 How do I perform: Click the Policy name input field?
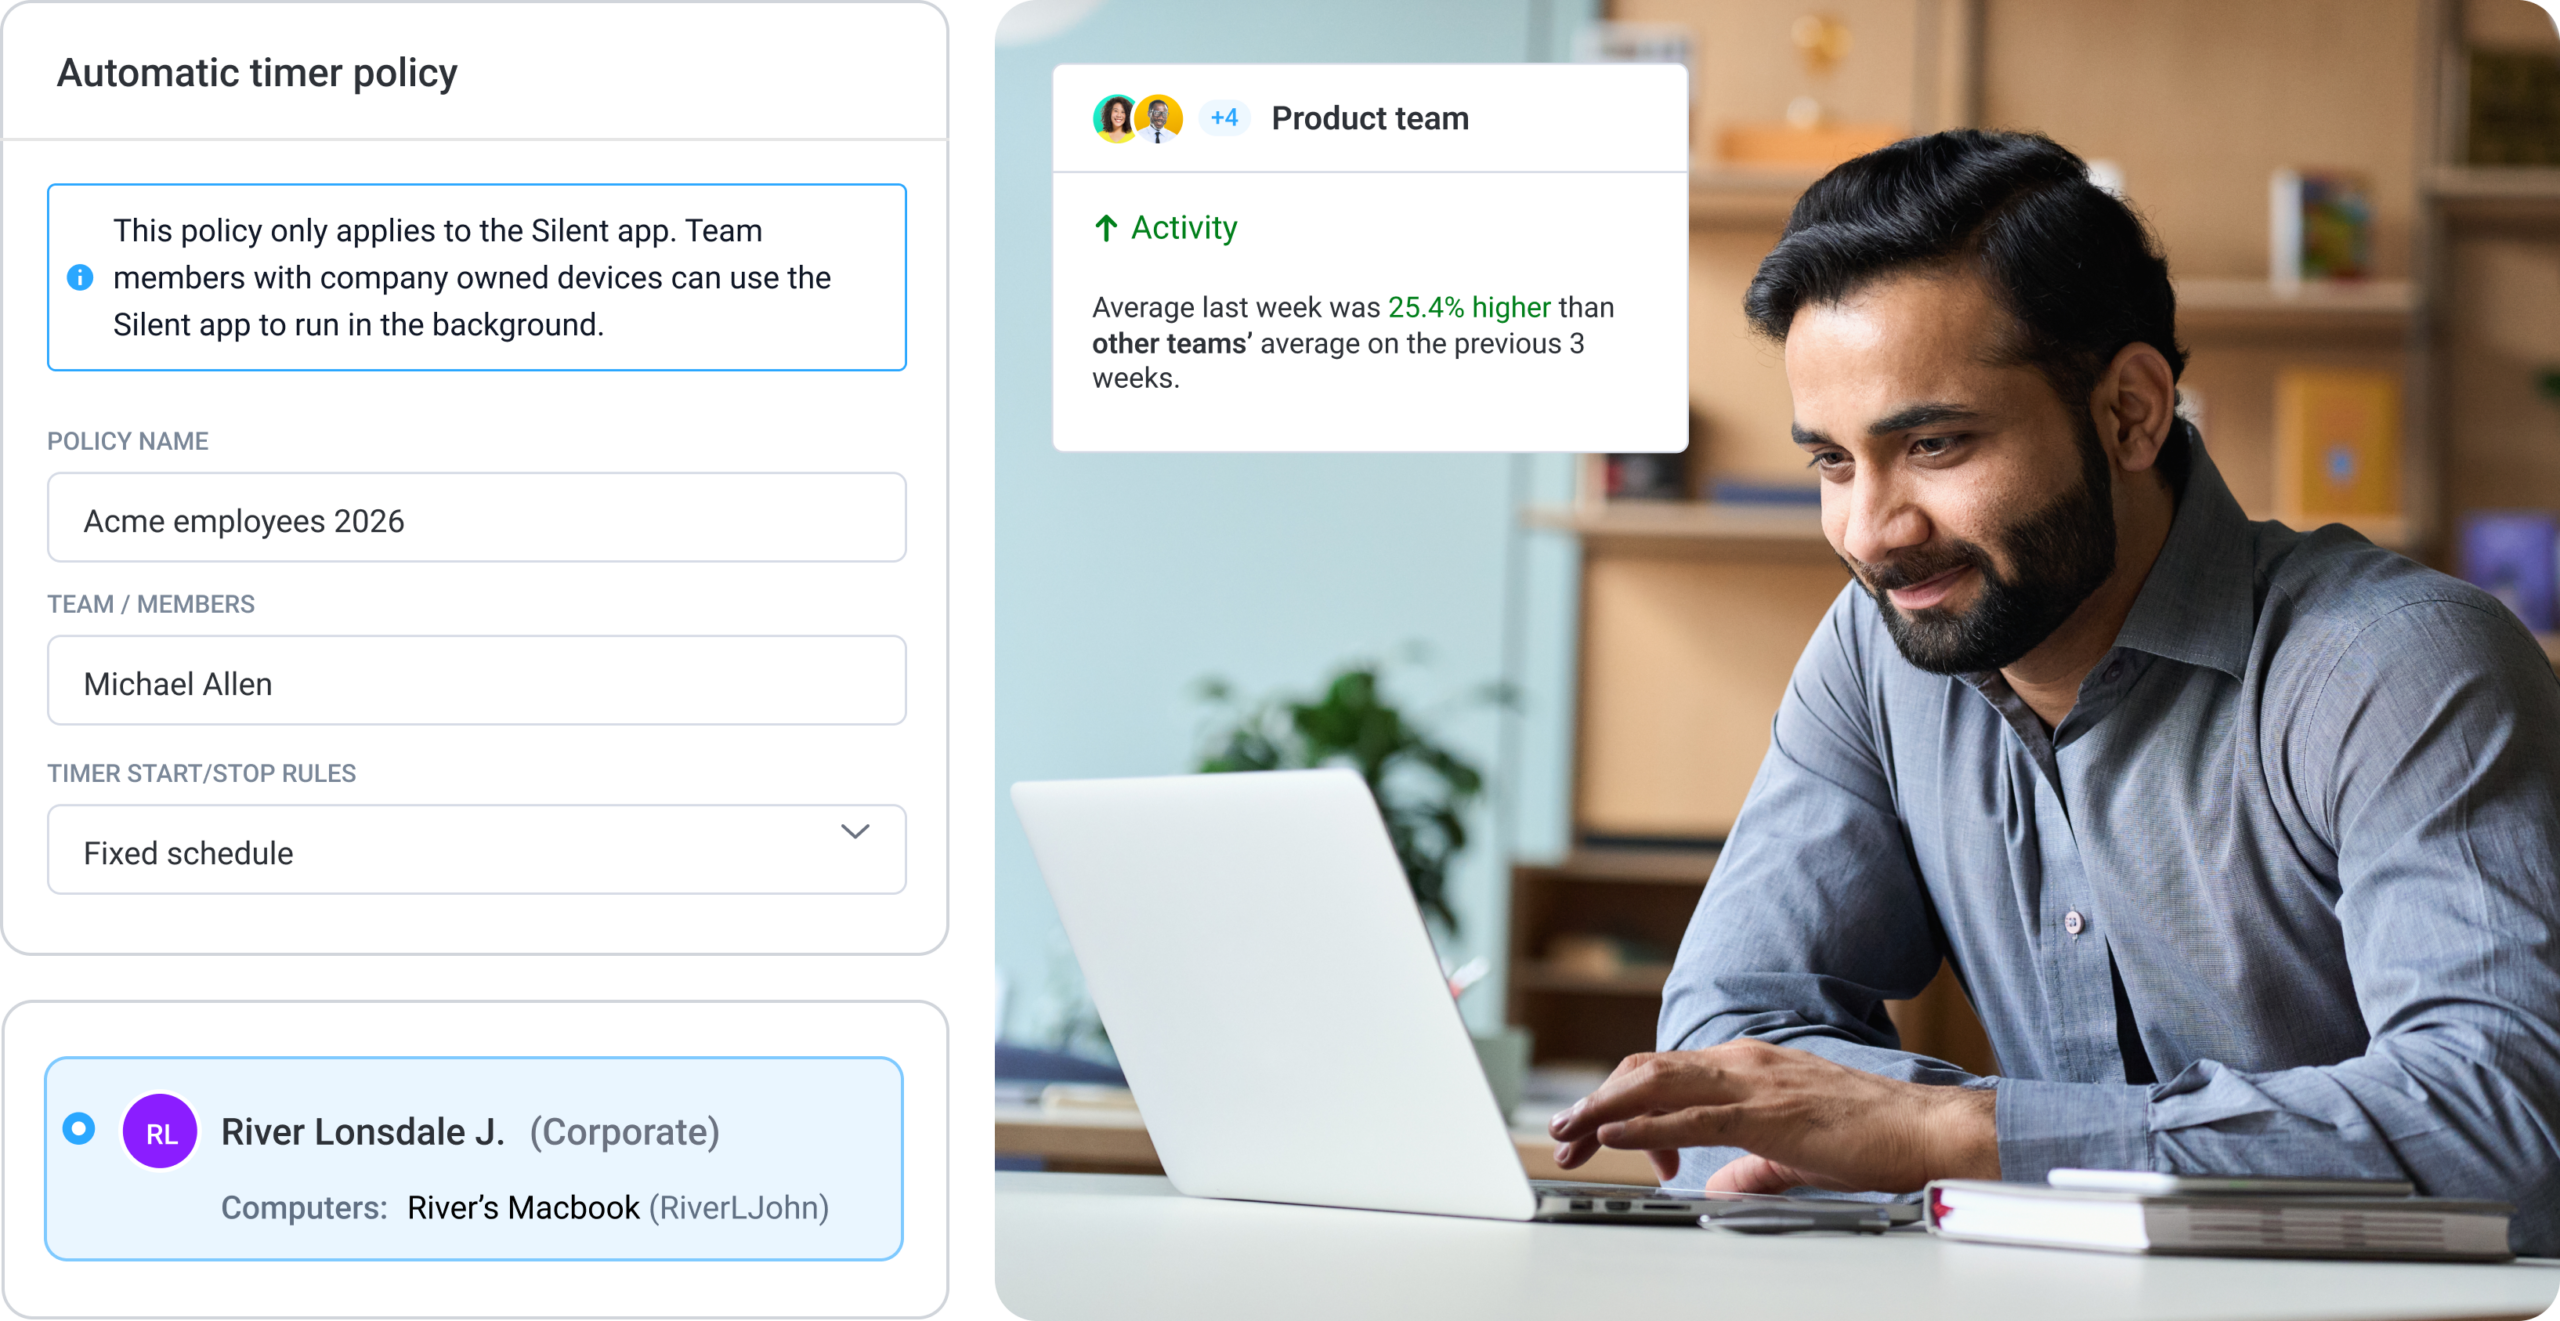point(477,517)
